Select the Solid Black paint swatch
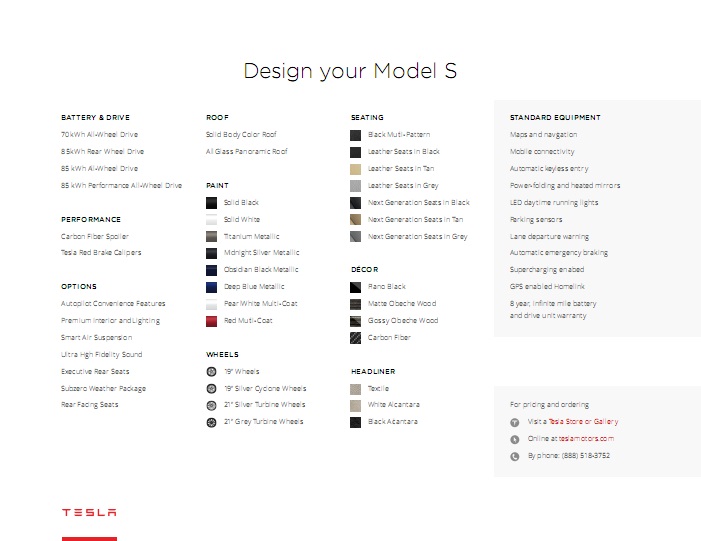The height and width of the screenshot is (541, 701). 211,203
